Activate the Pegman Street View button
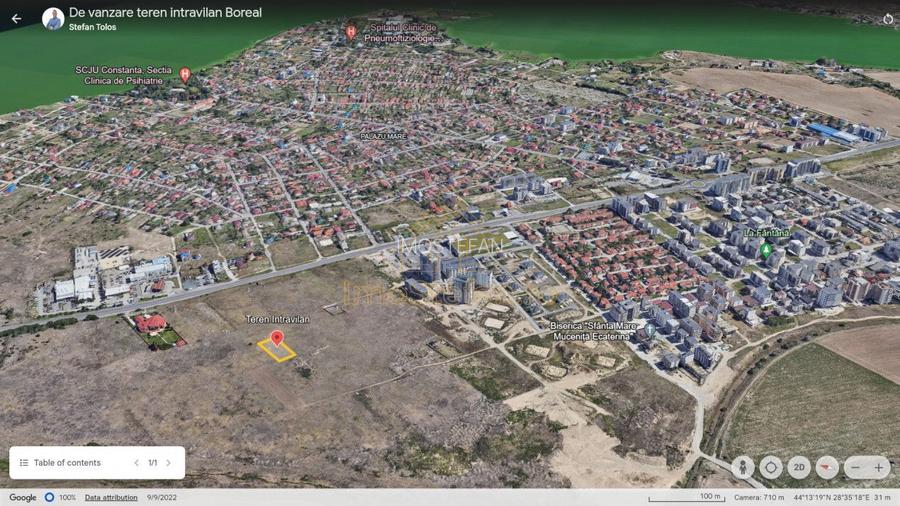 (x=743, y=467)
